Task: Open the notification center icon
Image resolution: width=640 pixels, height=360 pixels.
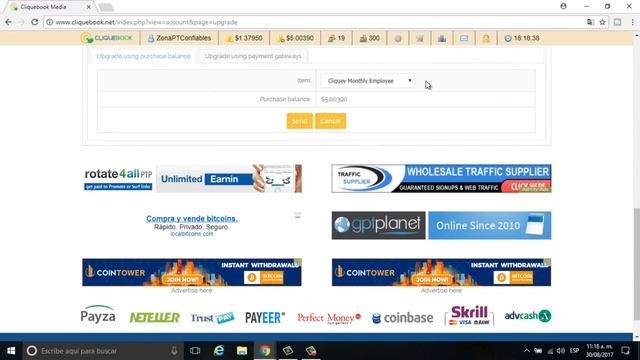Action: click(625, 351)
